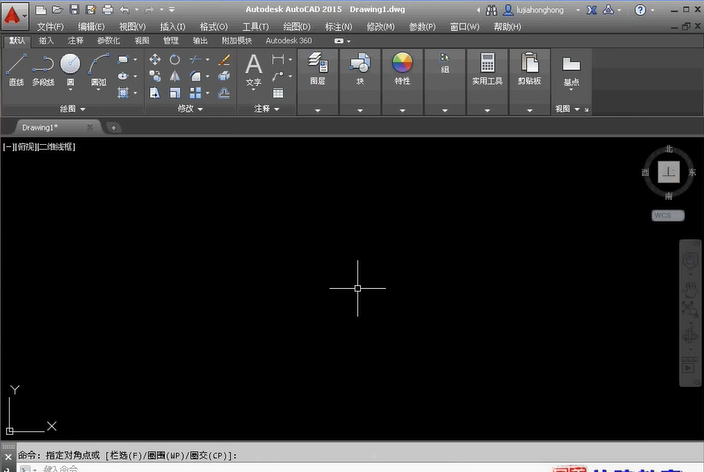Click the Hatch pattern fill icon
This screenshot has width=704, height=472.
pos(123,93)
